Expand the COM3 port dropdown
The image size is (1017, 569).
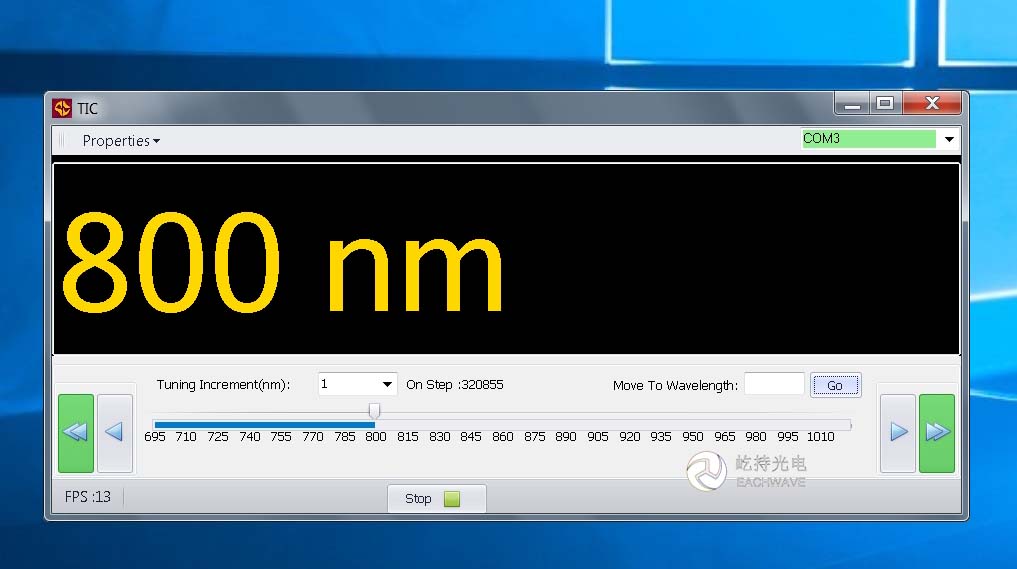(949, 140)
